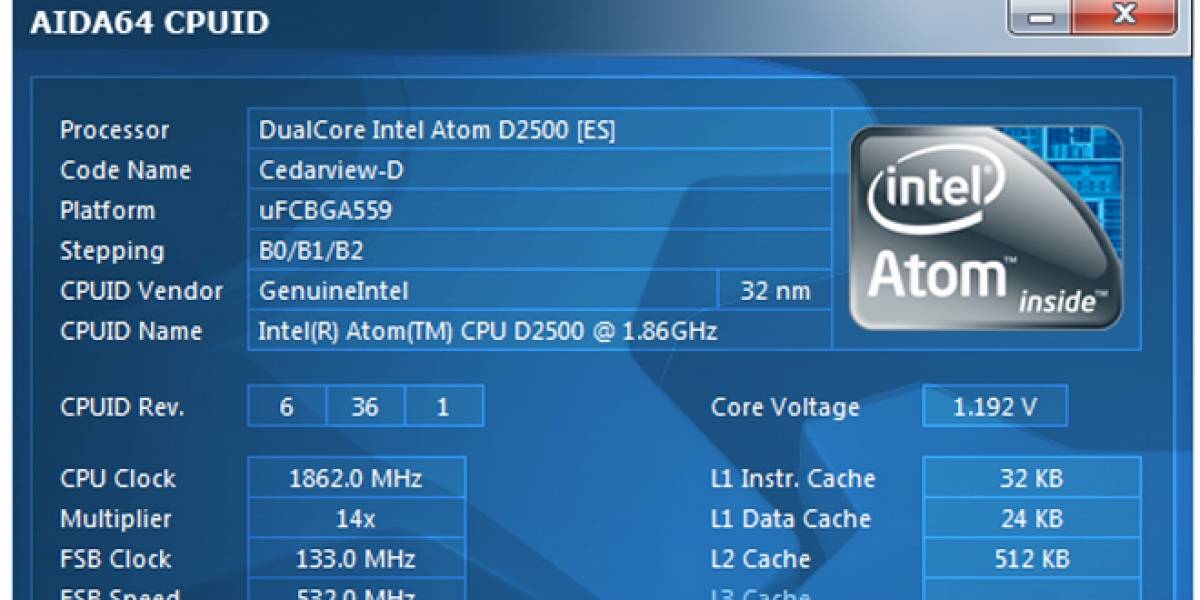Click L1 data cache value 24 KB

pyautogui.click(x=1031, y=518)
